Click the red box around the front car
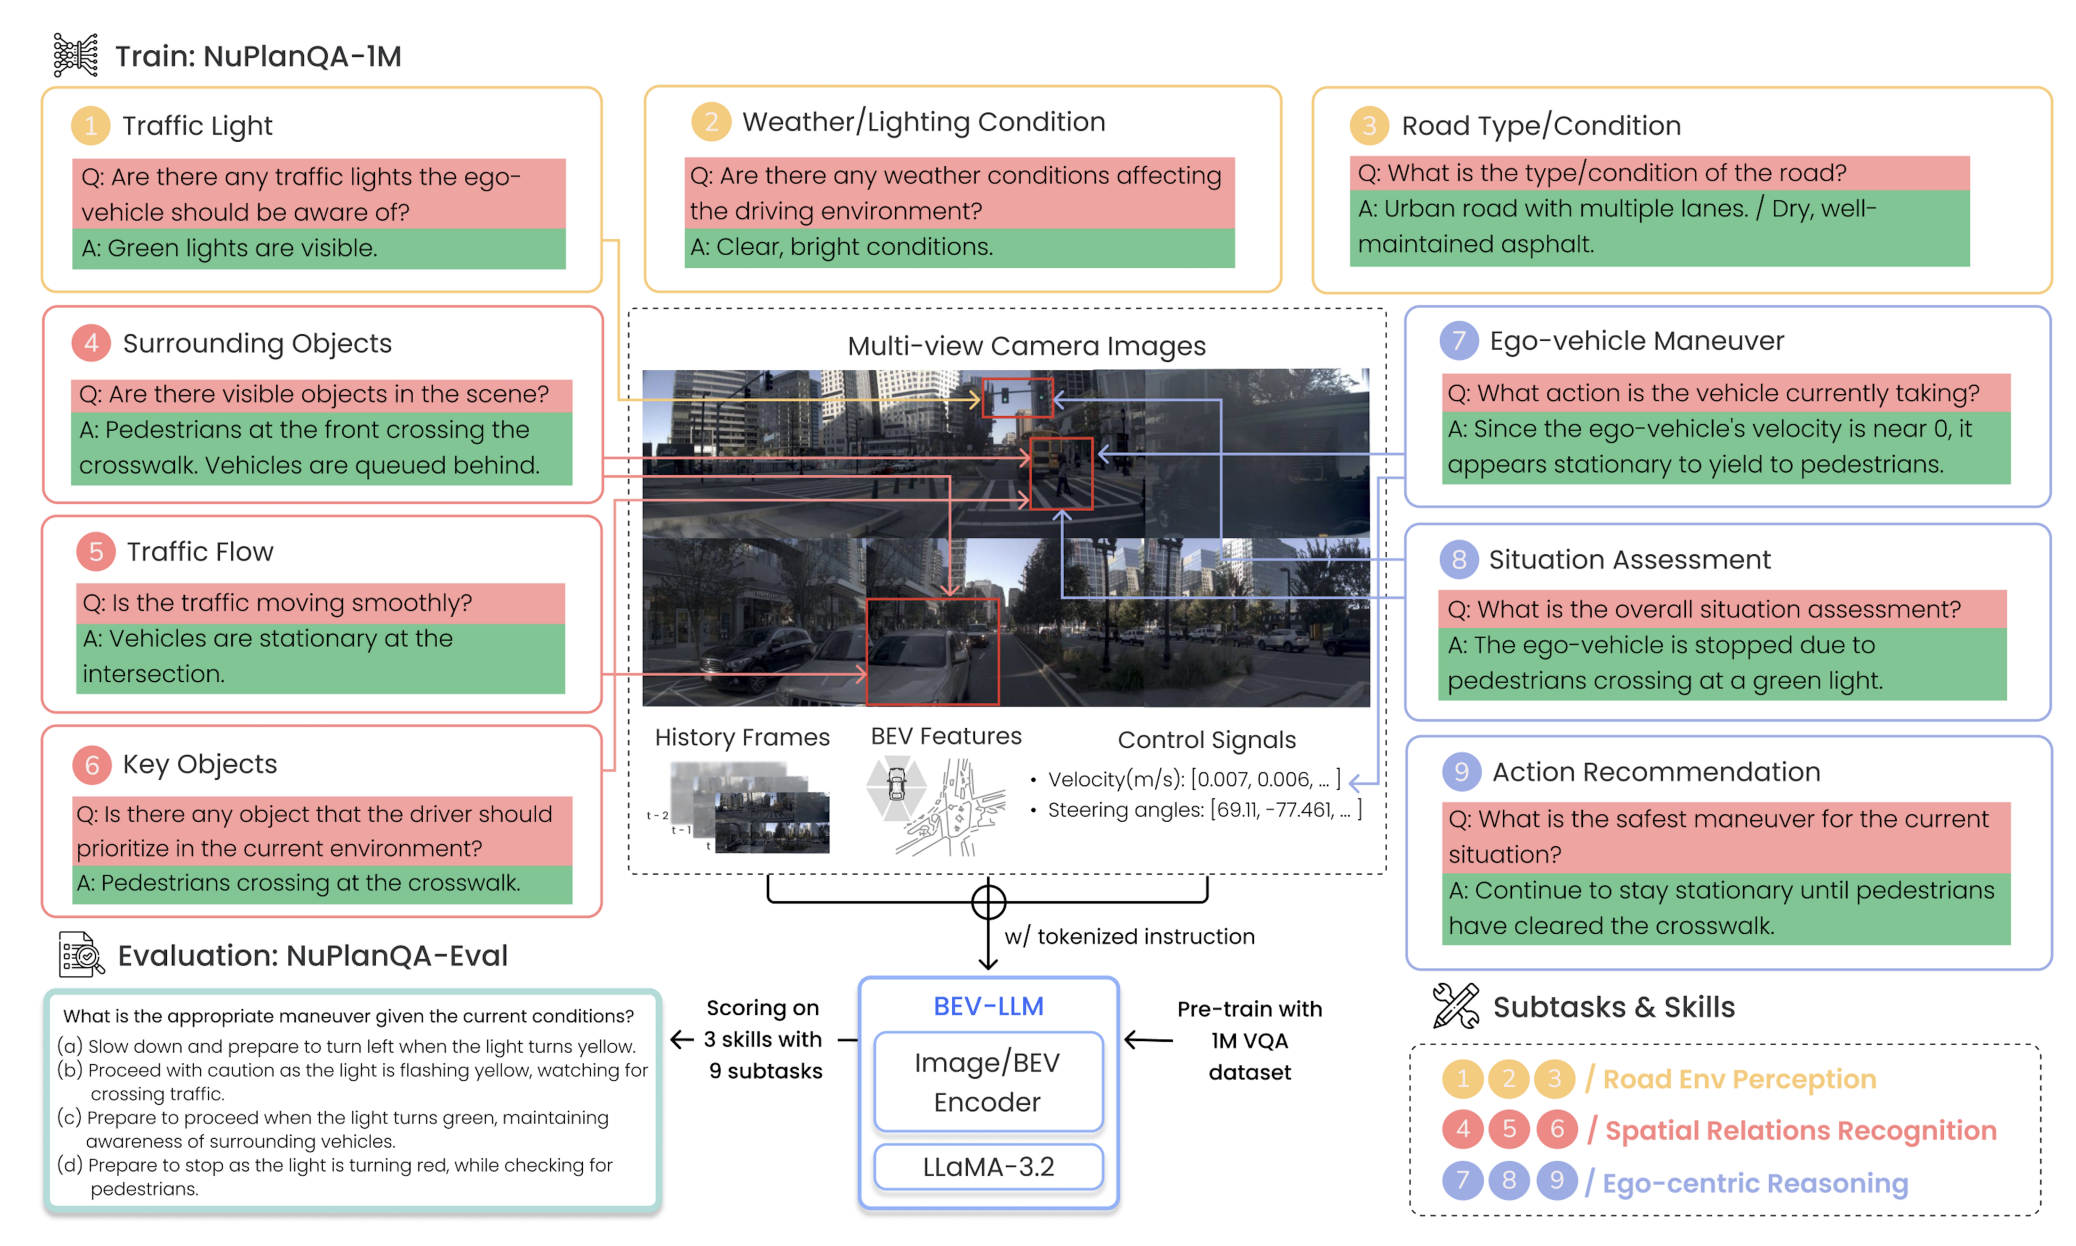 tap(932, 651)
